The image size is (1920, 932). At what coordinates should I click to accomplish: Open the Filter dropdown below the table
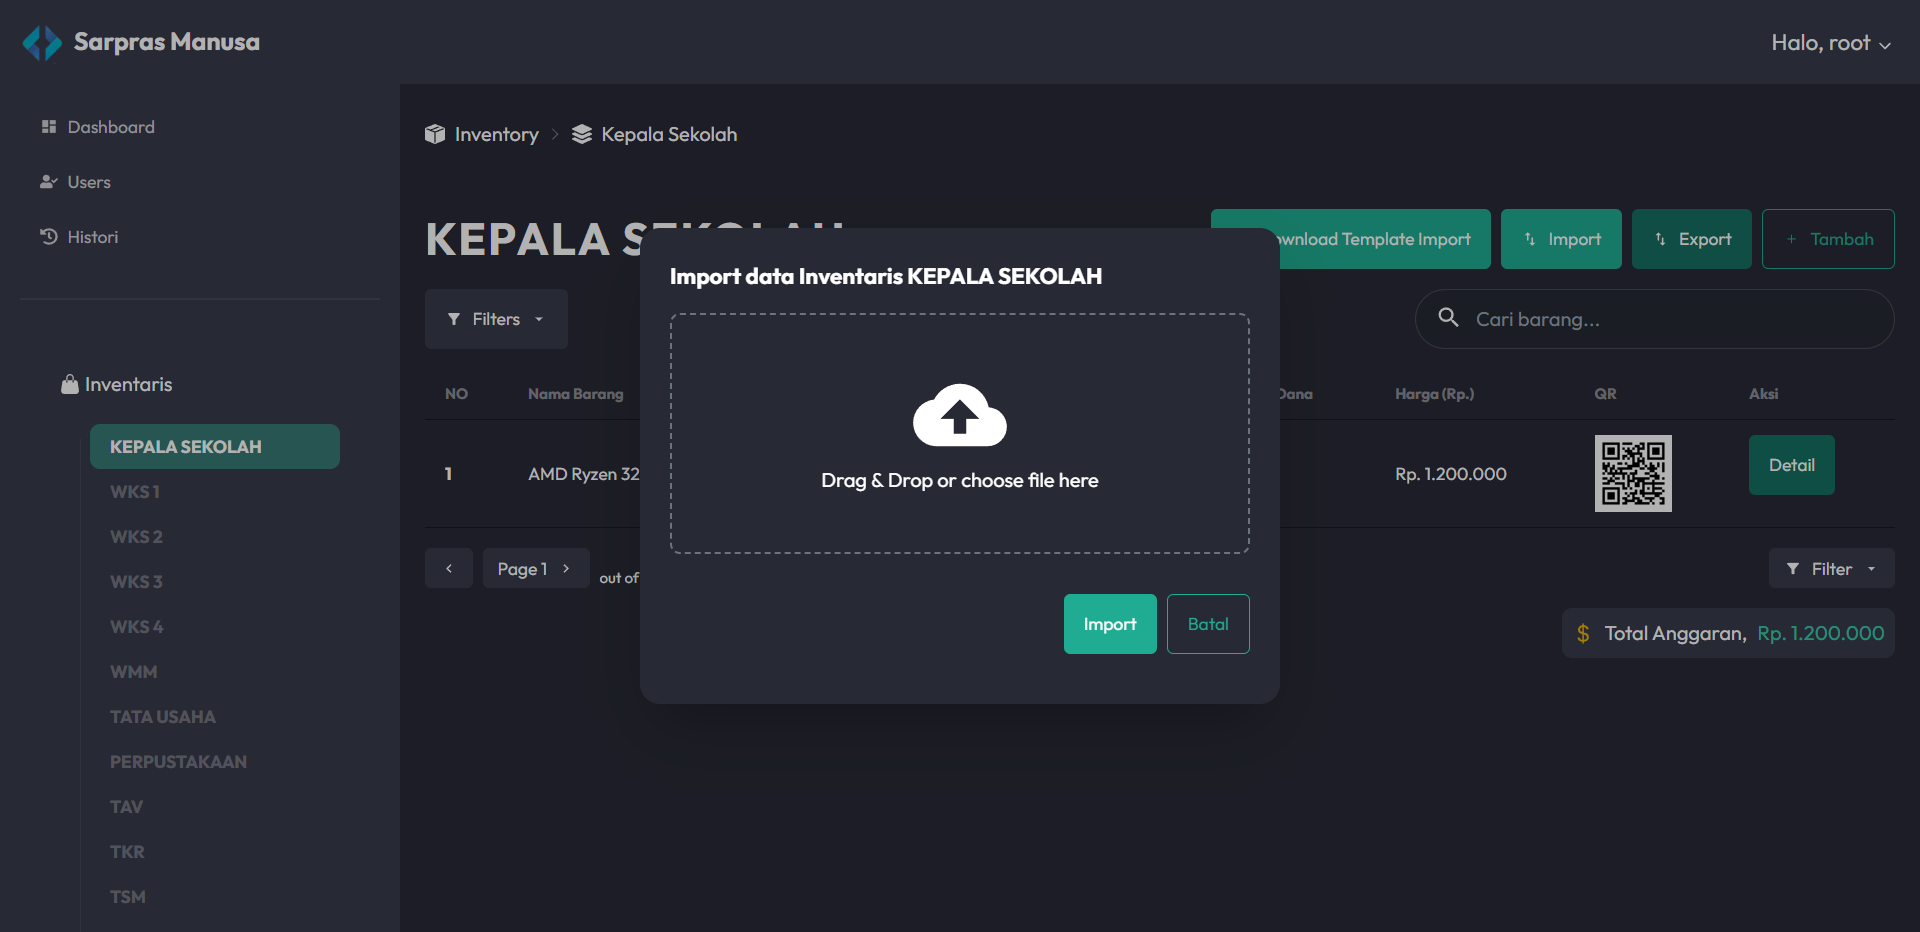[1832, 568]
